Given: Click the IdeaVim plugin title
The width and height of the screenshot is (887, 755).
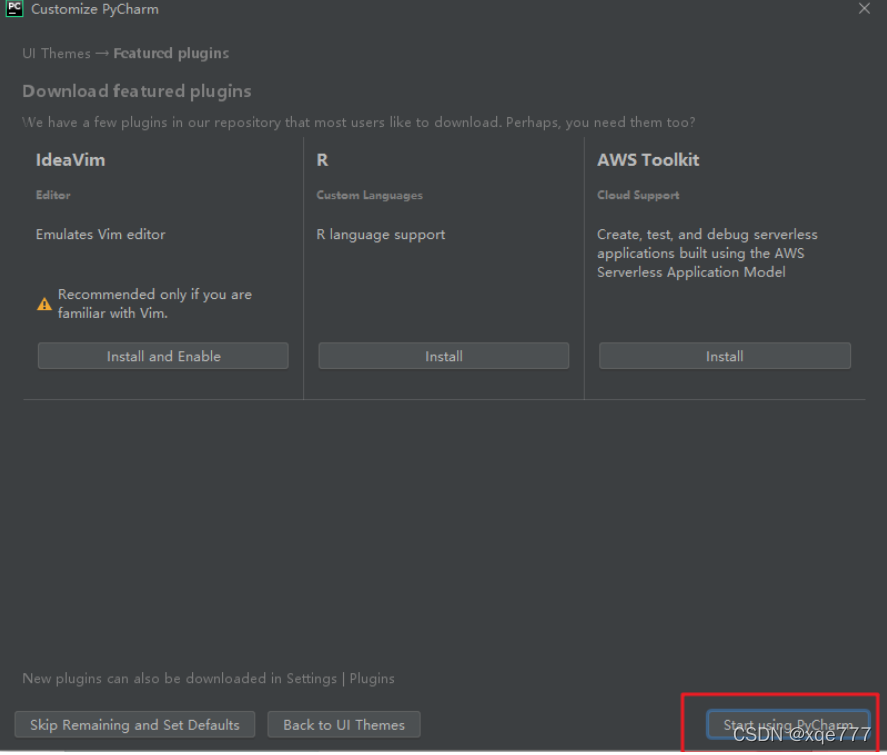Looking at the screenshot, I should pos(70,160).
